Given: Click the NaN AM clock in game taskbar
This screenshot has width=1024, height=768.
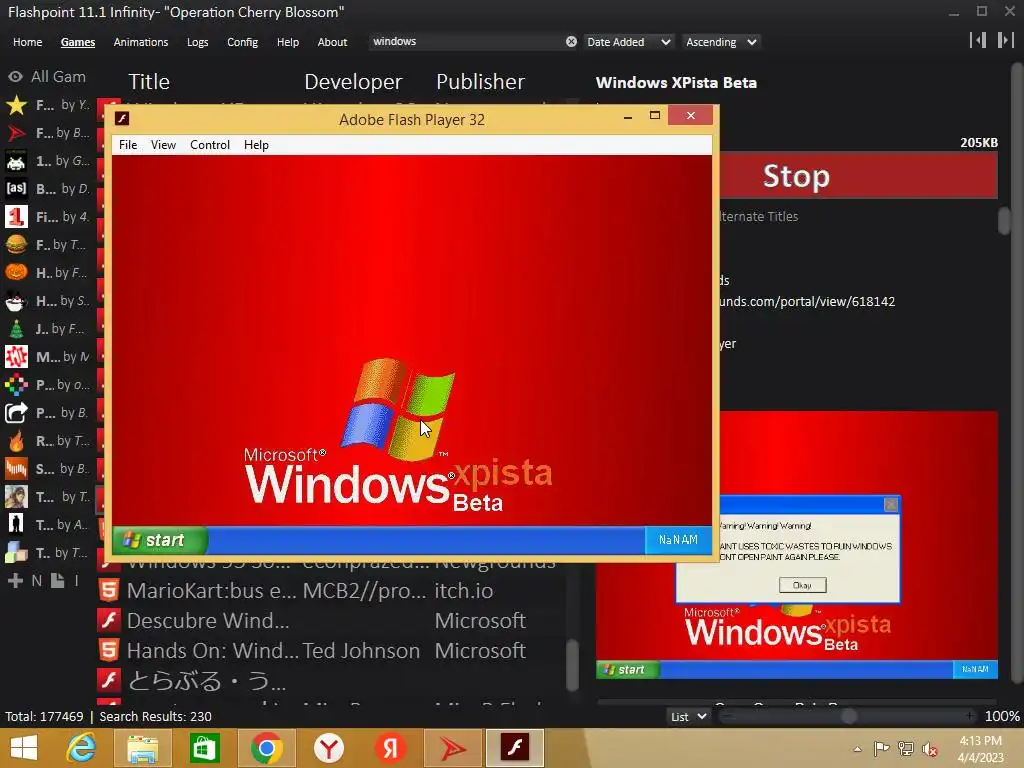Looking at the screenshot, I should pyautogui.click(x=678, y=540).
